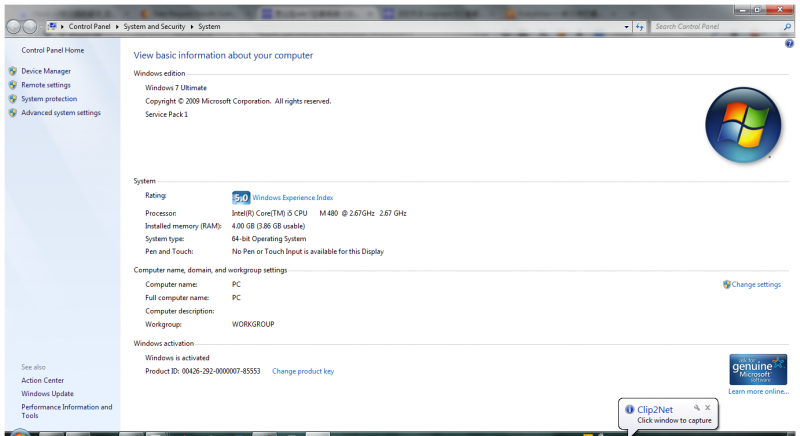The width and height of the screenshot is (800, 436).
Task: Click Windows is activated text
Action: tap(177, 358)
